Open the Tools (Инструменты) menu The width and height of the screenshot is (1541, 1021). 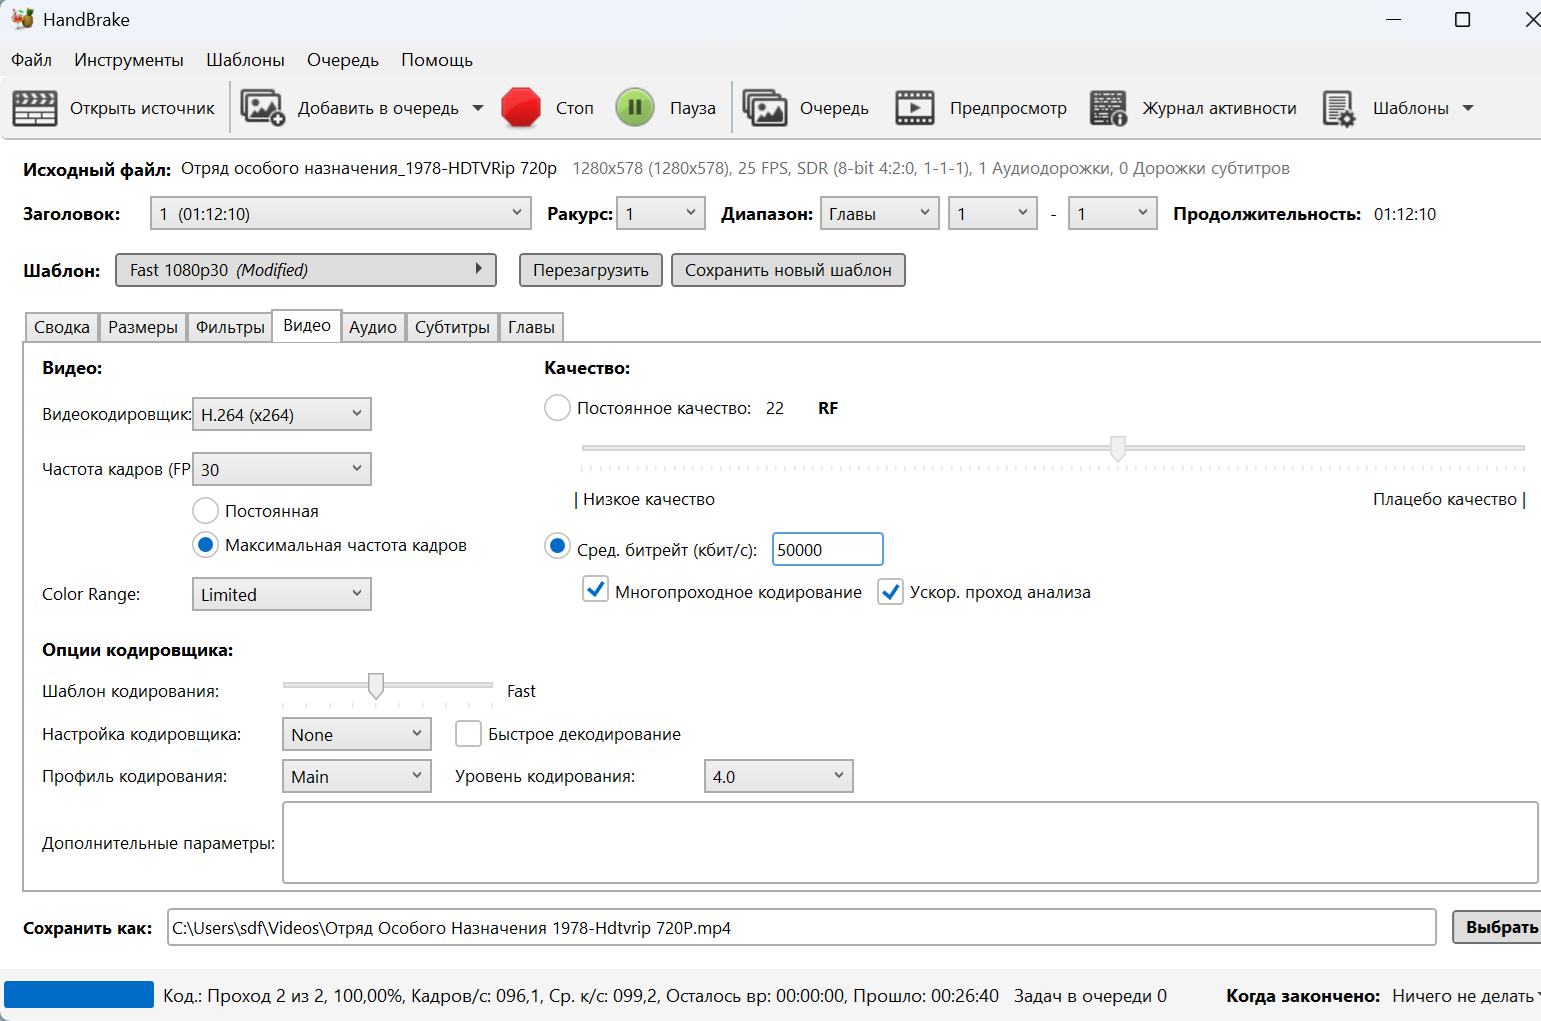point(128,60)
